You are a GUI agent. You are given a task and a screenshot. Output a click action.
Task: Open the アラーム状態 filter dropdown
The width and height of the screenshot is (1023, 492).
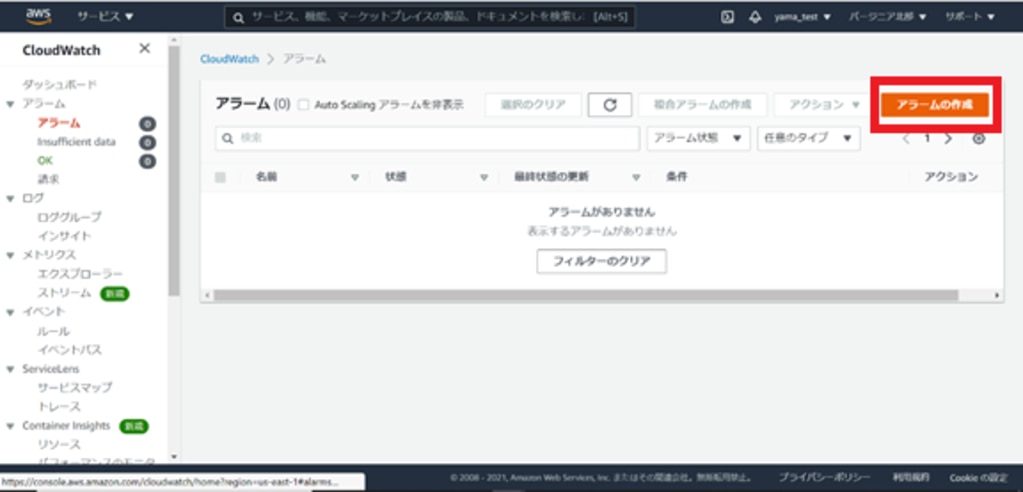698,138
